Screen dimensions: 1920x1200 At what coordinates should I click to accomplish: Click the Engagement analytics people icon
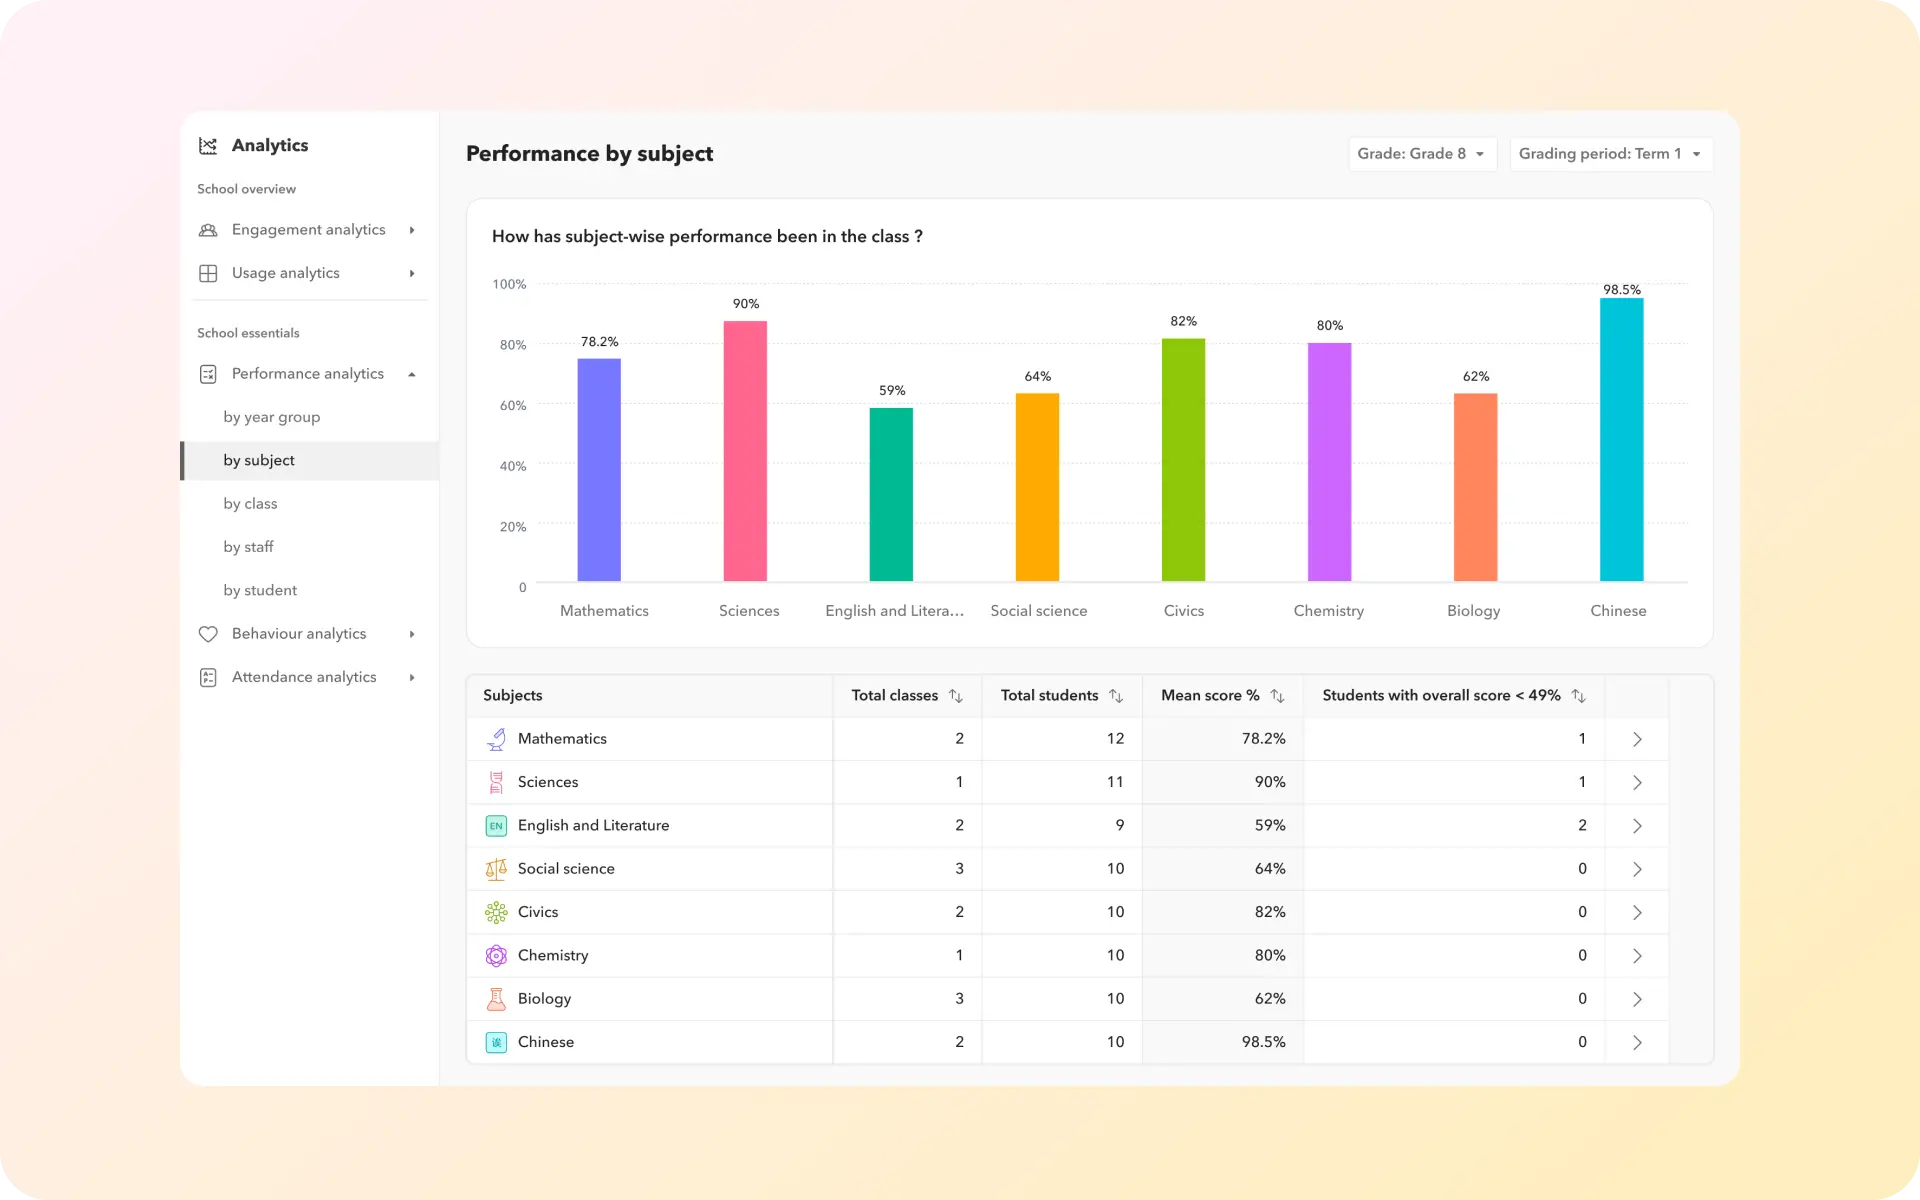(x=208, y=230)
